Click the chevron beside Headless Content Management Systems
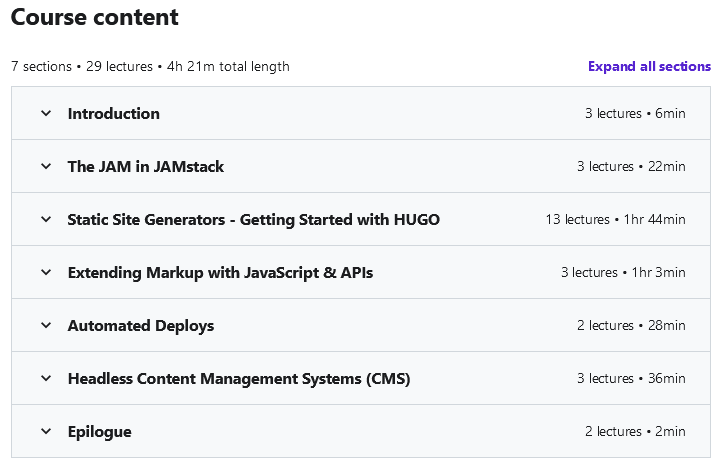The width and height of the screenshot is (715, 467). (x=46, y=378)
